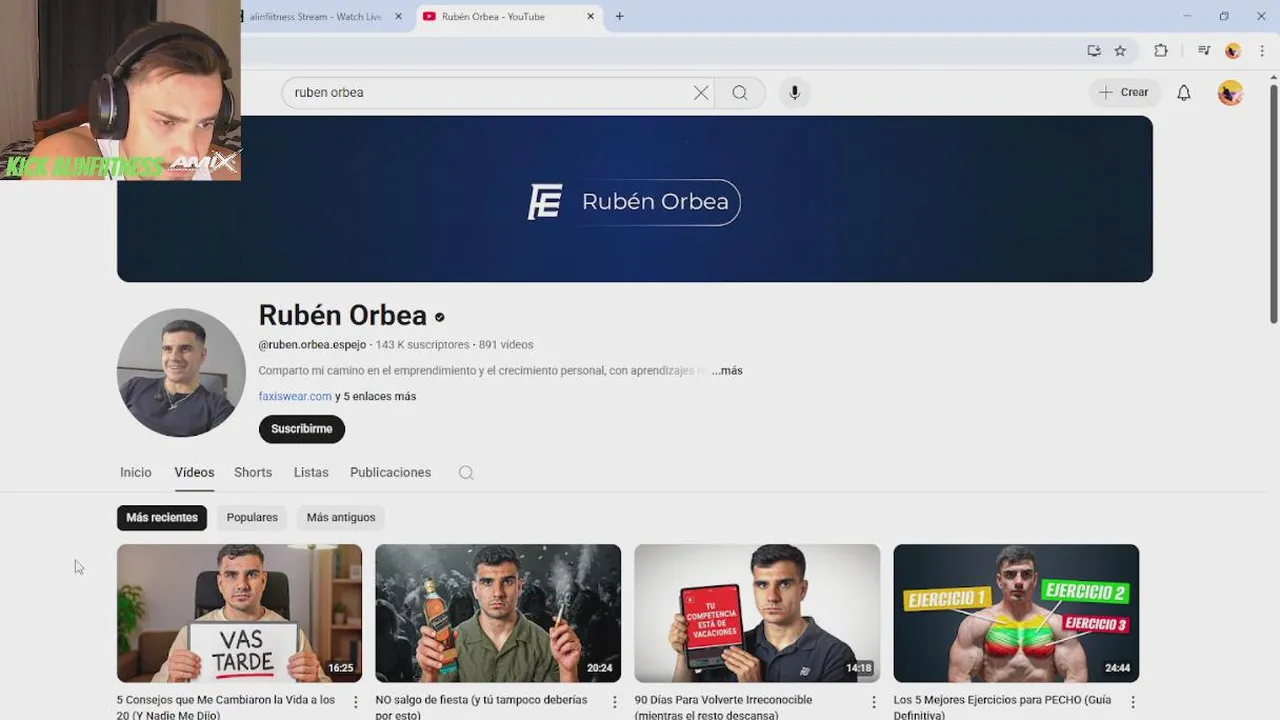The height and width of the screenshot is (720, 1280).
Task: Expand the channel description with ...más
Action: [727, 370]
